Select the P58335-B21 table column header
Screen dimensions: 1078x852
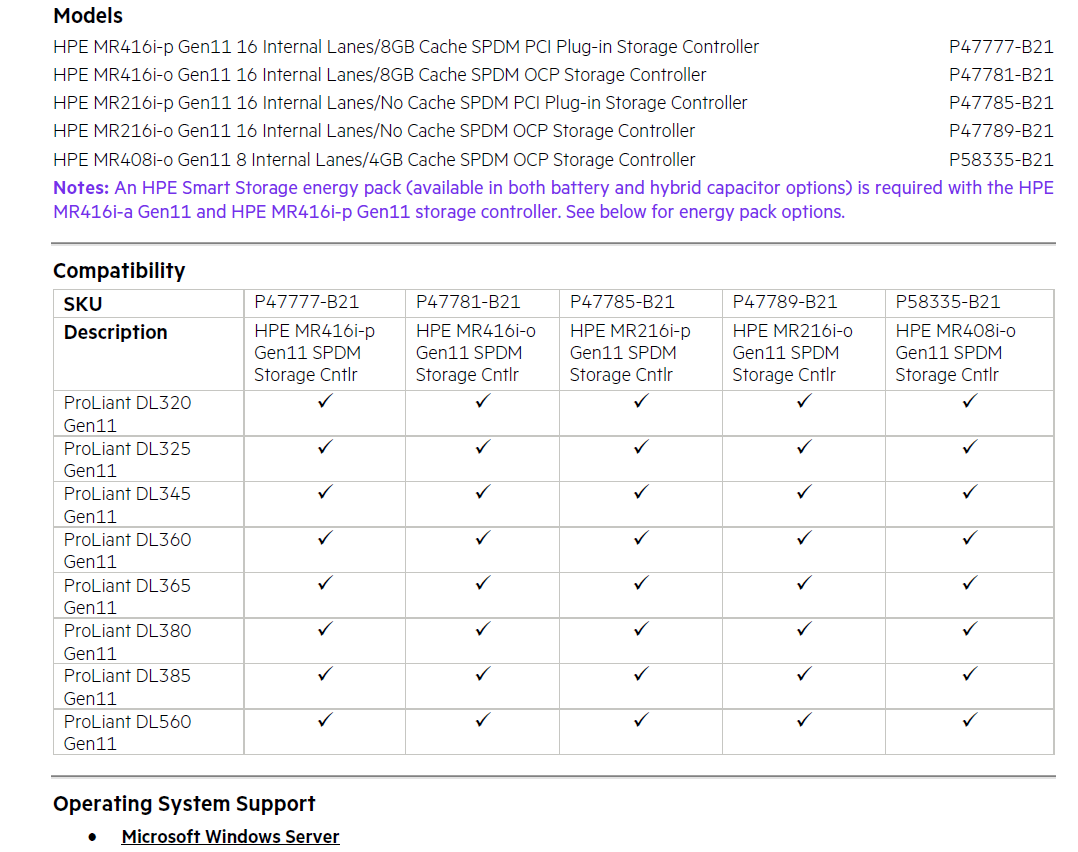click(x=947, y=302)
